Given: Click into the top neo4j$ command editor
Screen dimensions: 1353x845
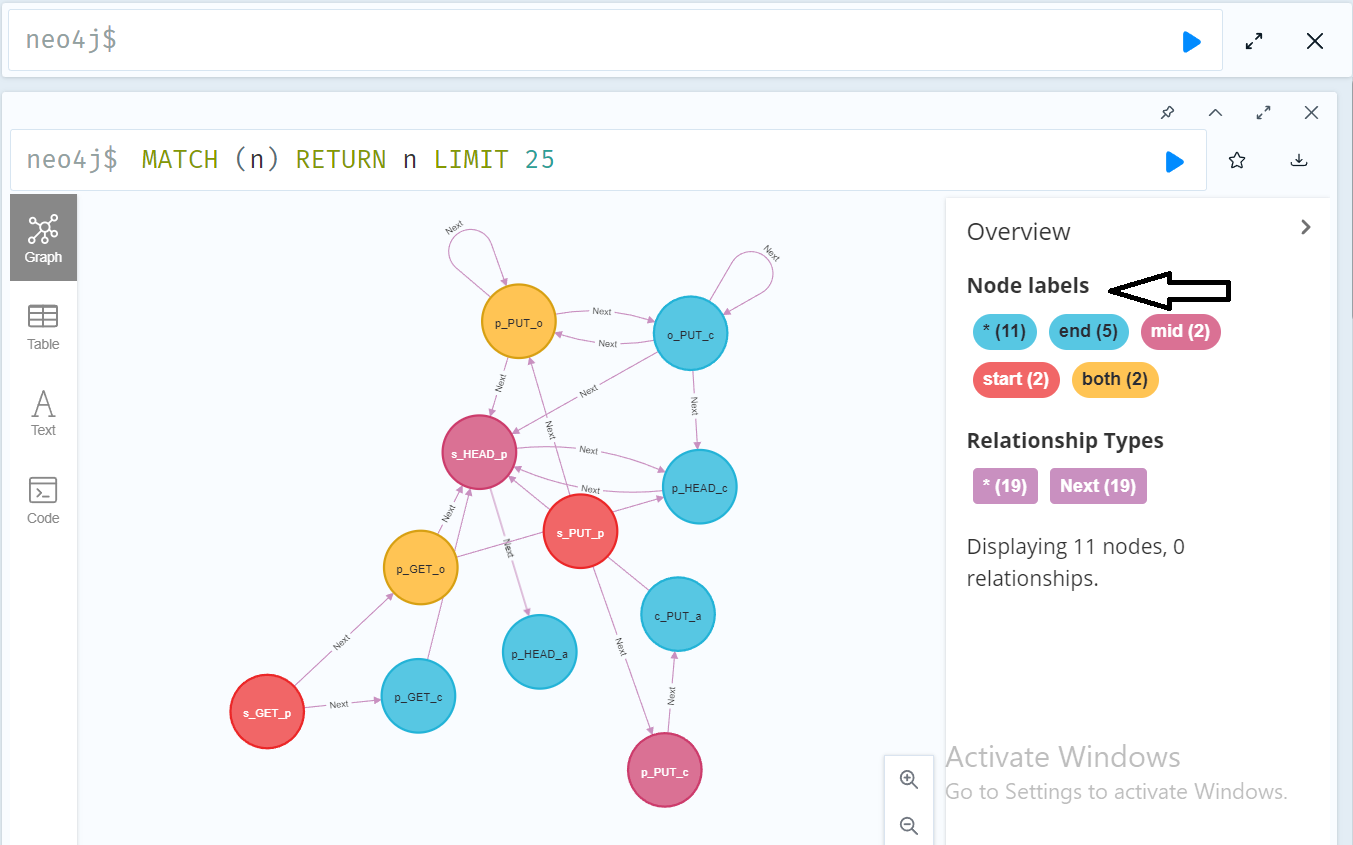Looking at the screenshot, I should click(x=600, y=41).
